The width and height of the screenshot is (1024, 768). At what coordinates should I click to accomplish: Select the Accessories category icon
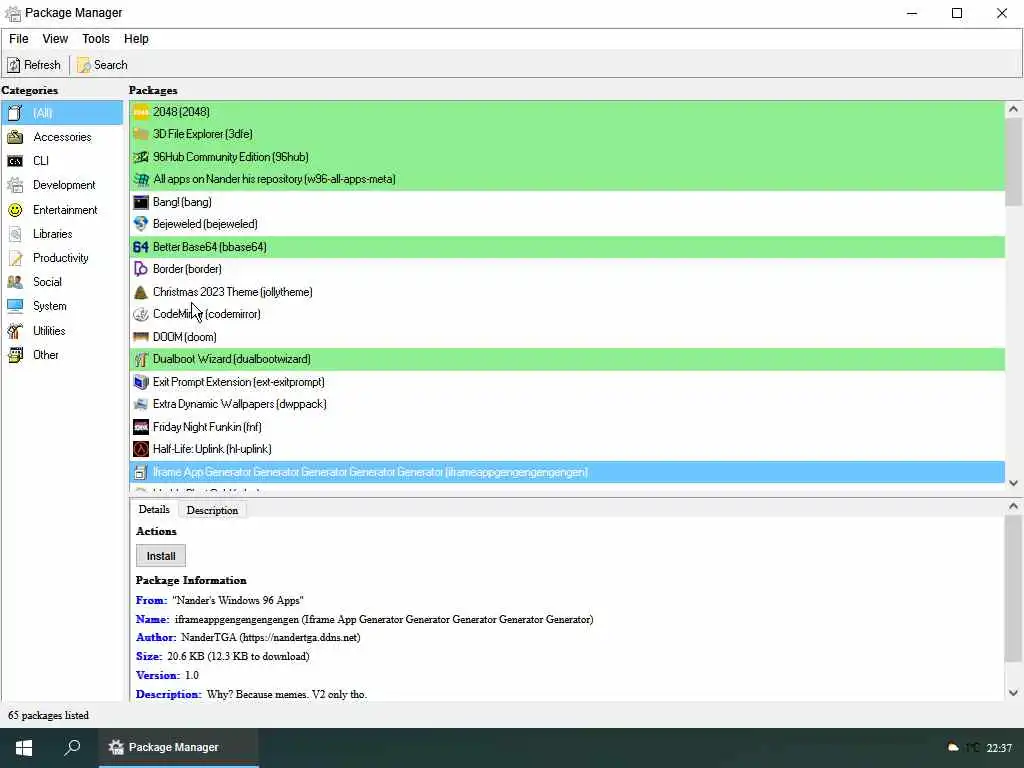click(15, 137)
